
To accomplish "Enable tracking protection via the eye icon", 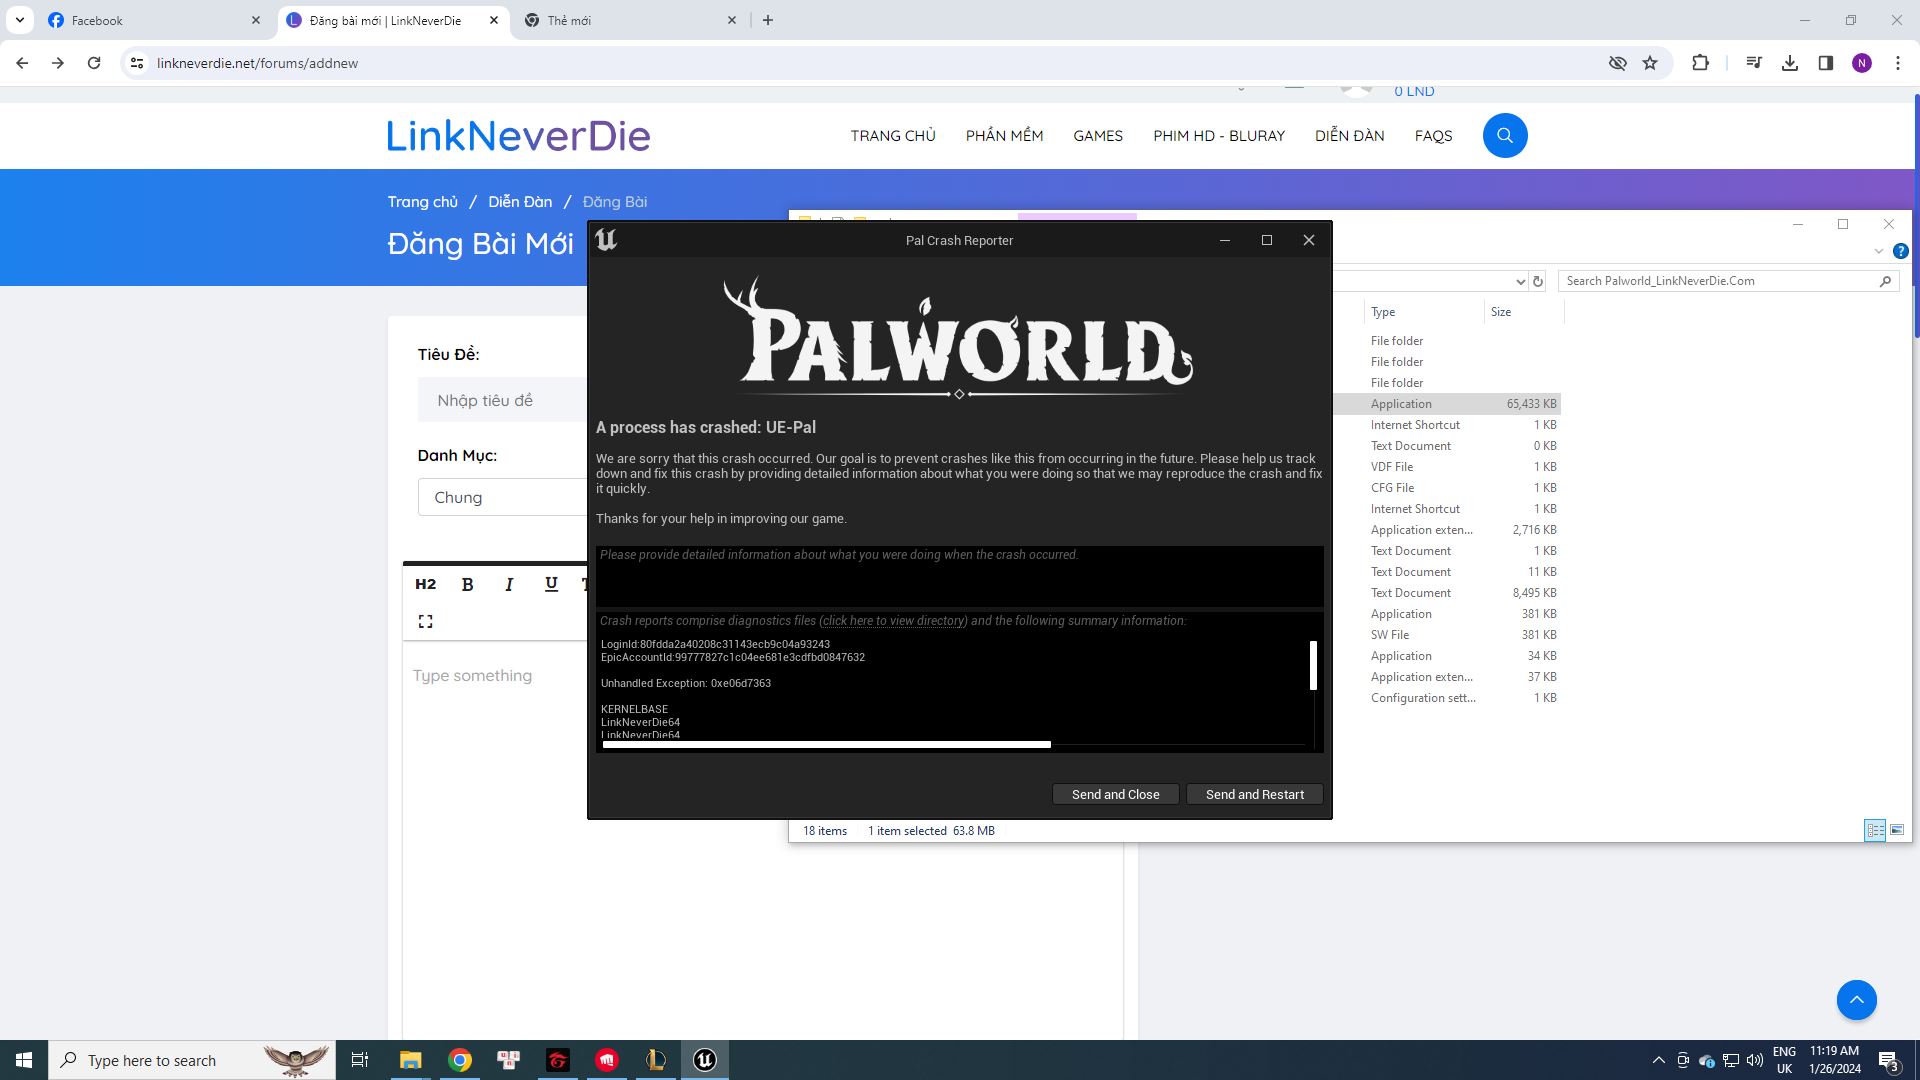I will 1617,62.
